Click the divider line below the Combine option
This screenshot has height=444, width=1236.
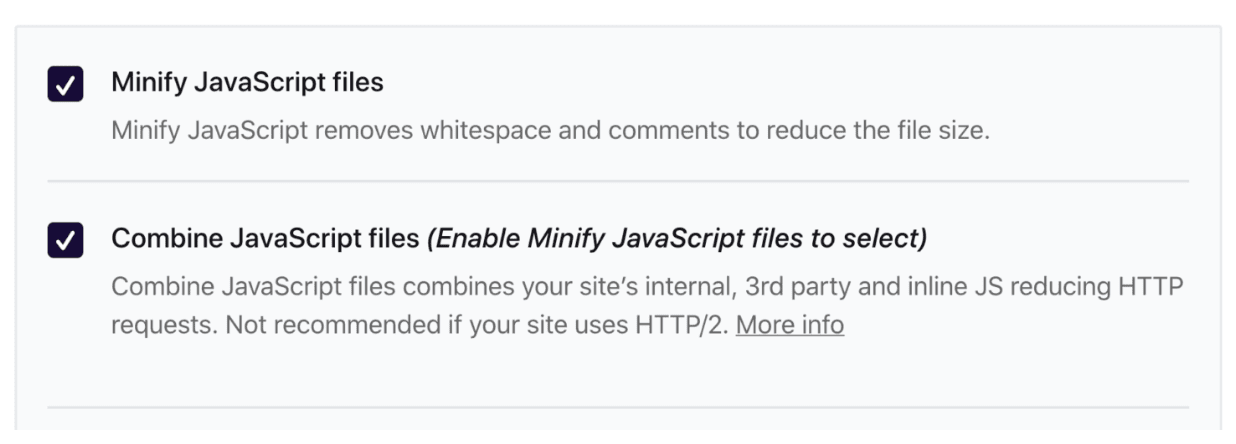[x=618, y=407]
